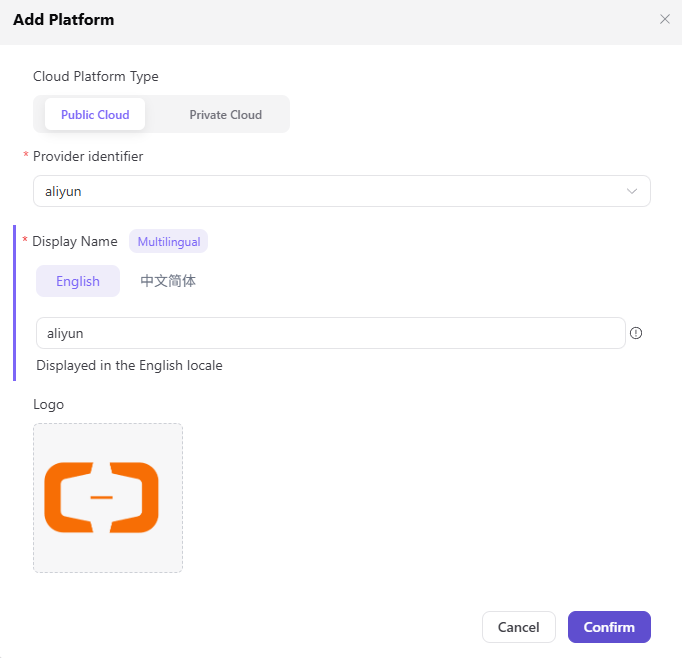Select Private Cloud platform type
The width and height of the screenshot is (682, 658).
coord(225,114)
